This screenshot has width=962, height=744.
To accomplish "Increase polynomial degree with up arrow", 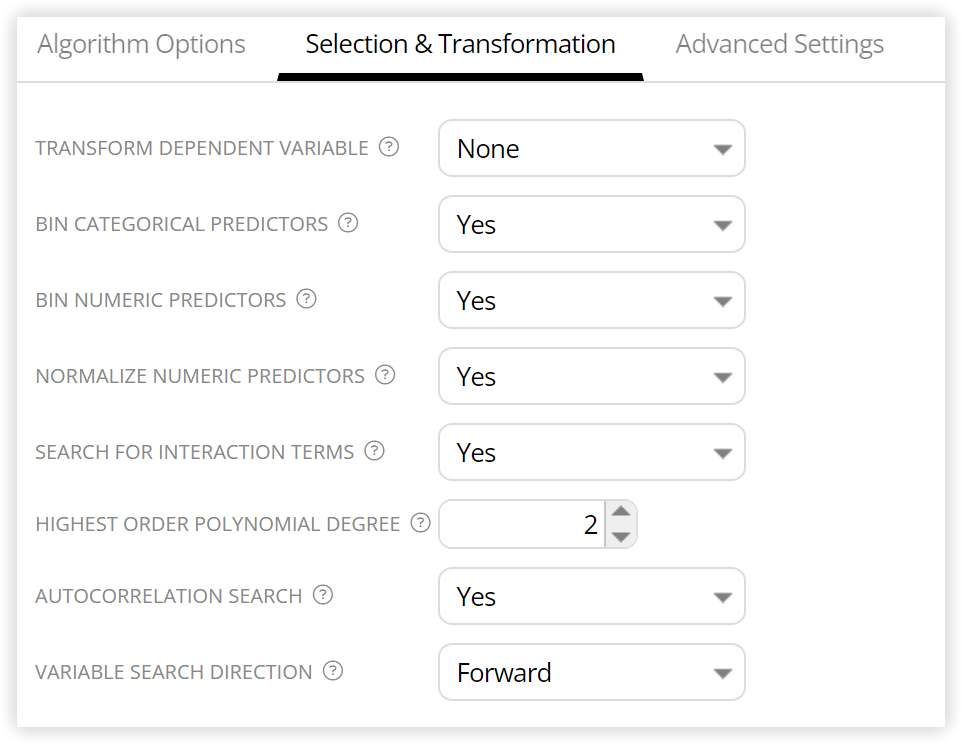I will (x=621, y=512).
